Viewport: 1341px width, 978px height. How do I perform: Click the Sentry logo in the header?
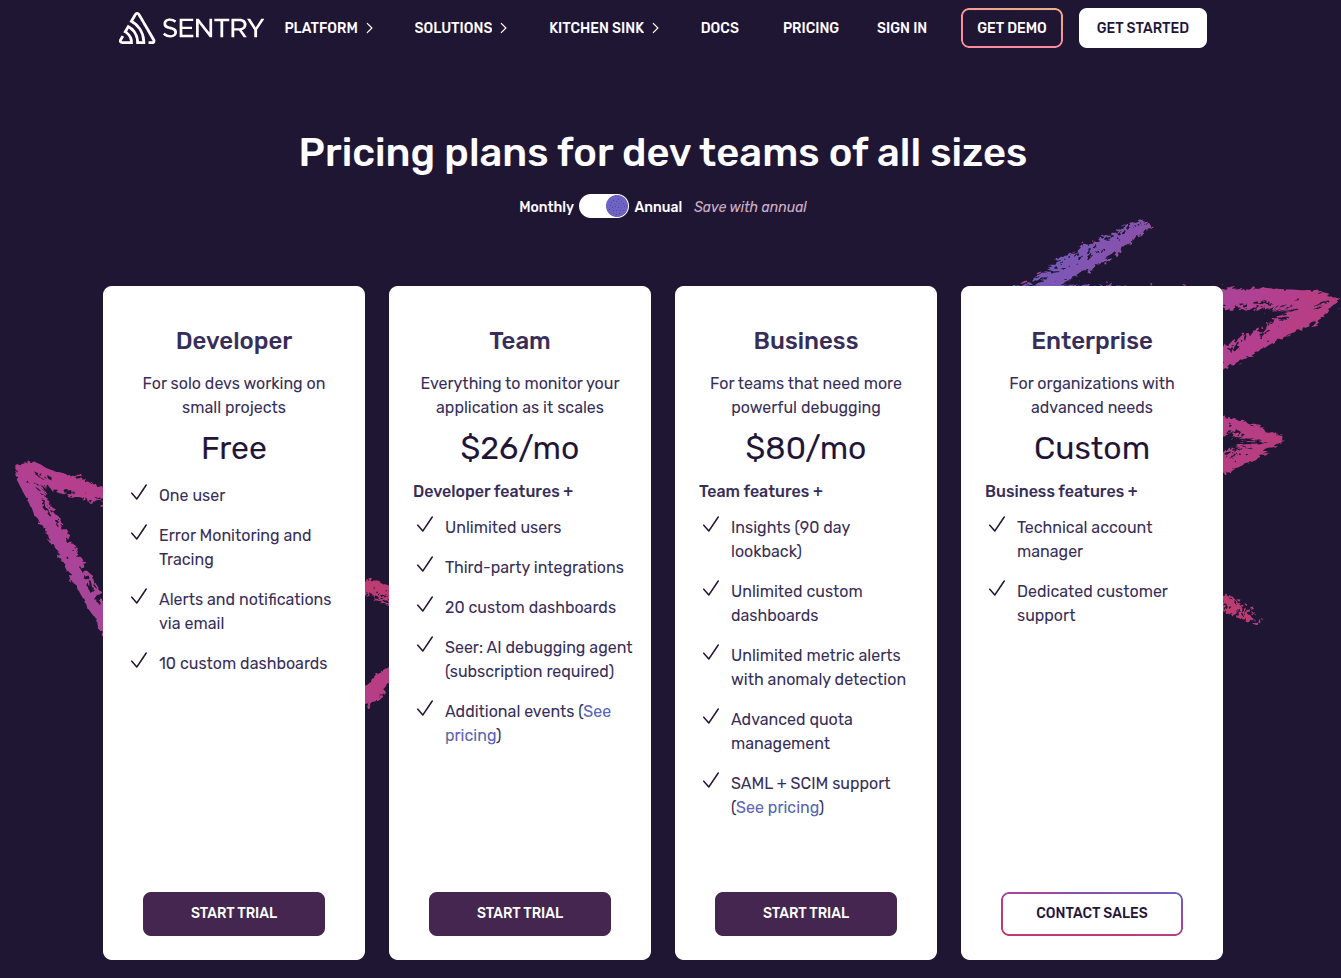tap(191, 28)
